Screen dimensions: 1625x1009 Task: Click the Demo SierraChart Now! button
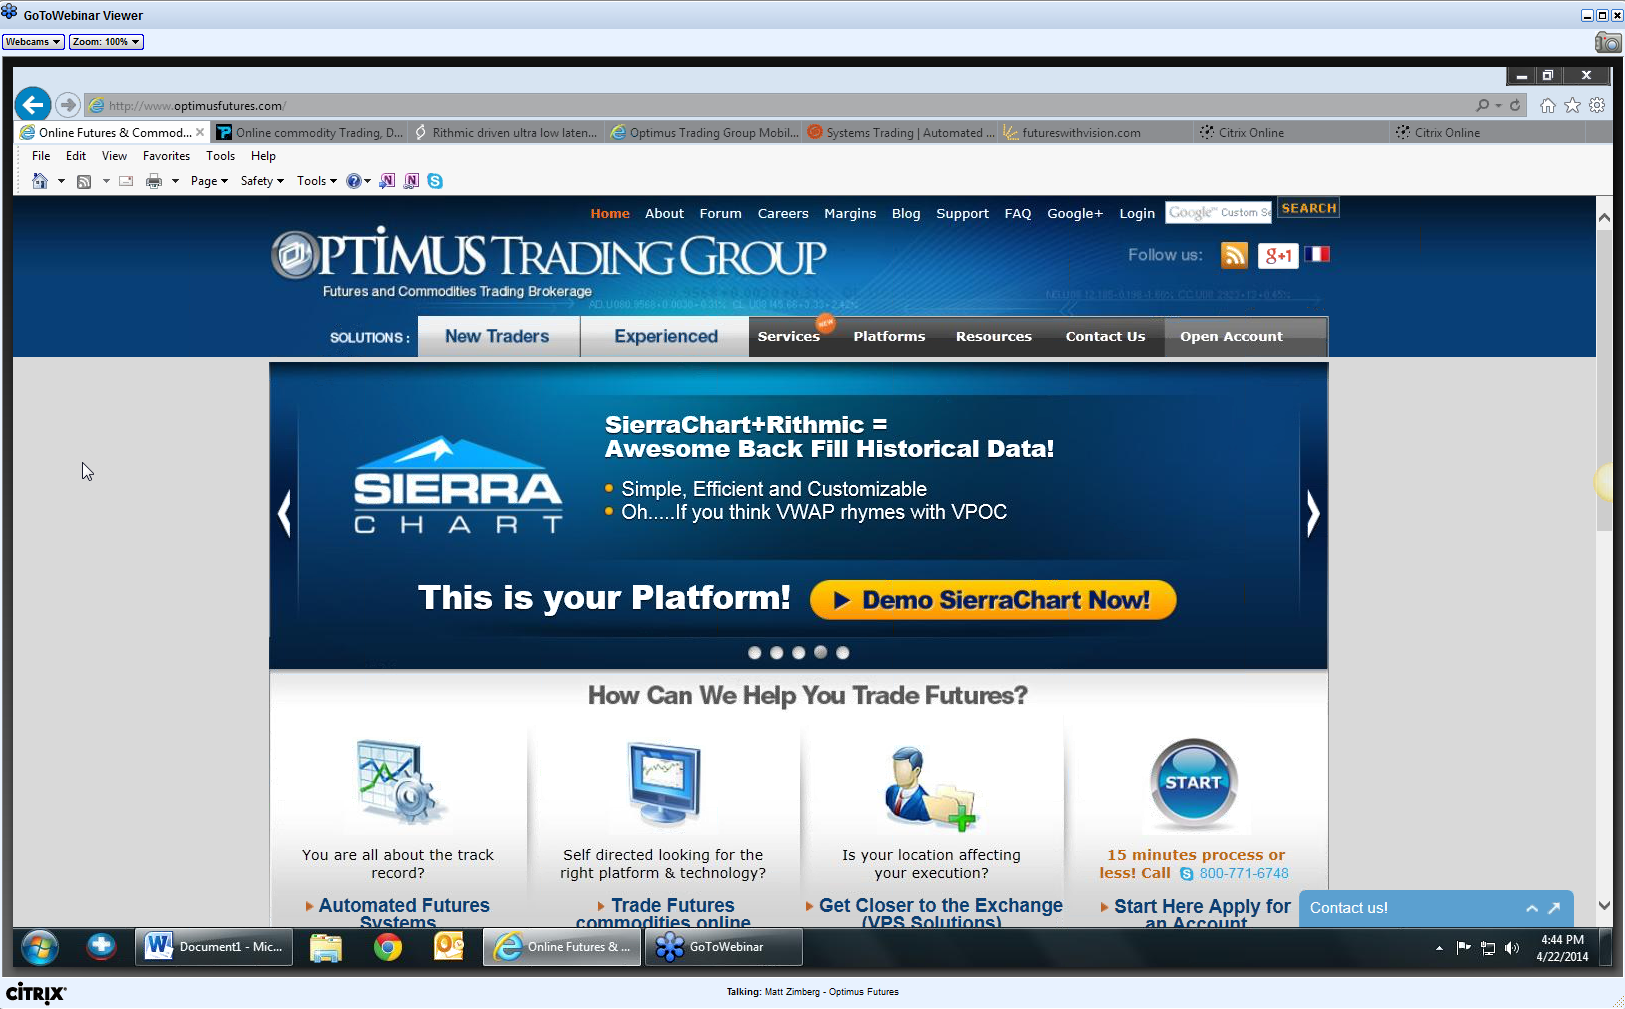click(993, 600)
